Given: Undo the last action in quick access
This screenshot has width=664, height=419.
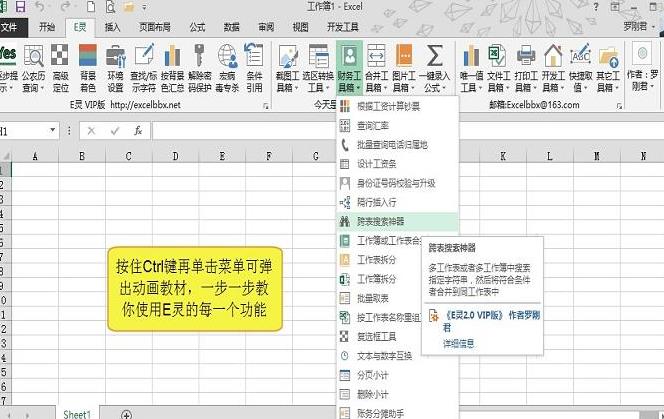Looking at the screenshot, I should coord(40,7).
